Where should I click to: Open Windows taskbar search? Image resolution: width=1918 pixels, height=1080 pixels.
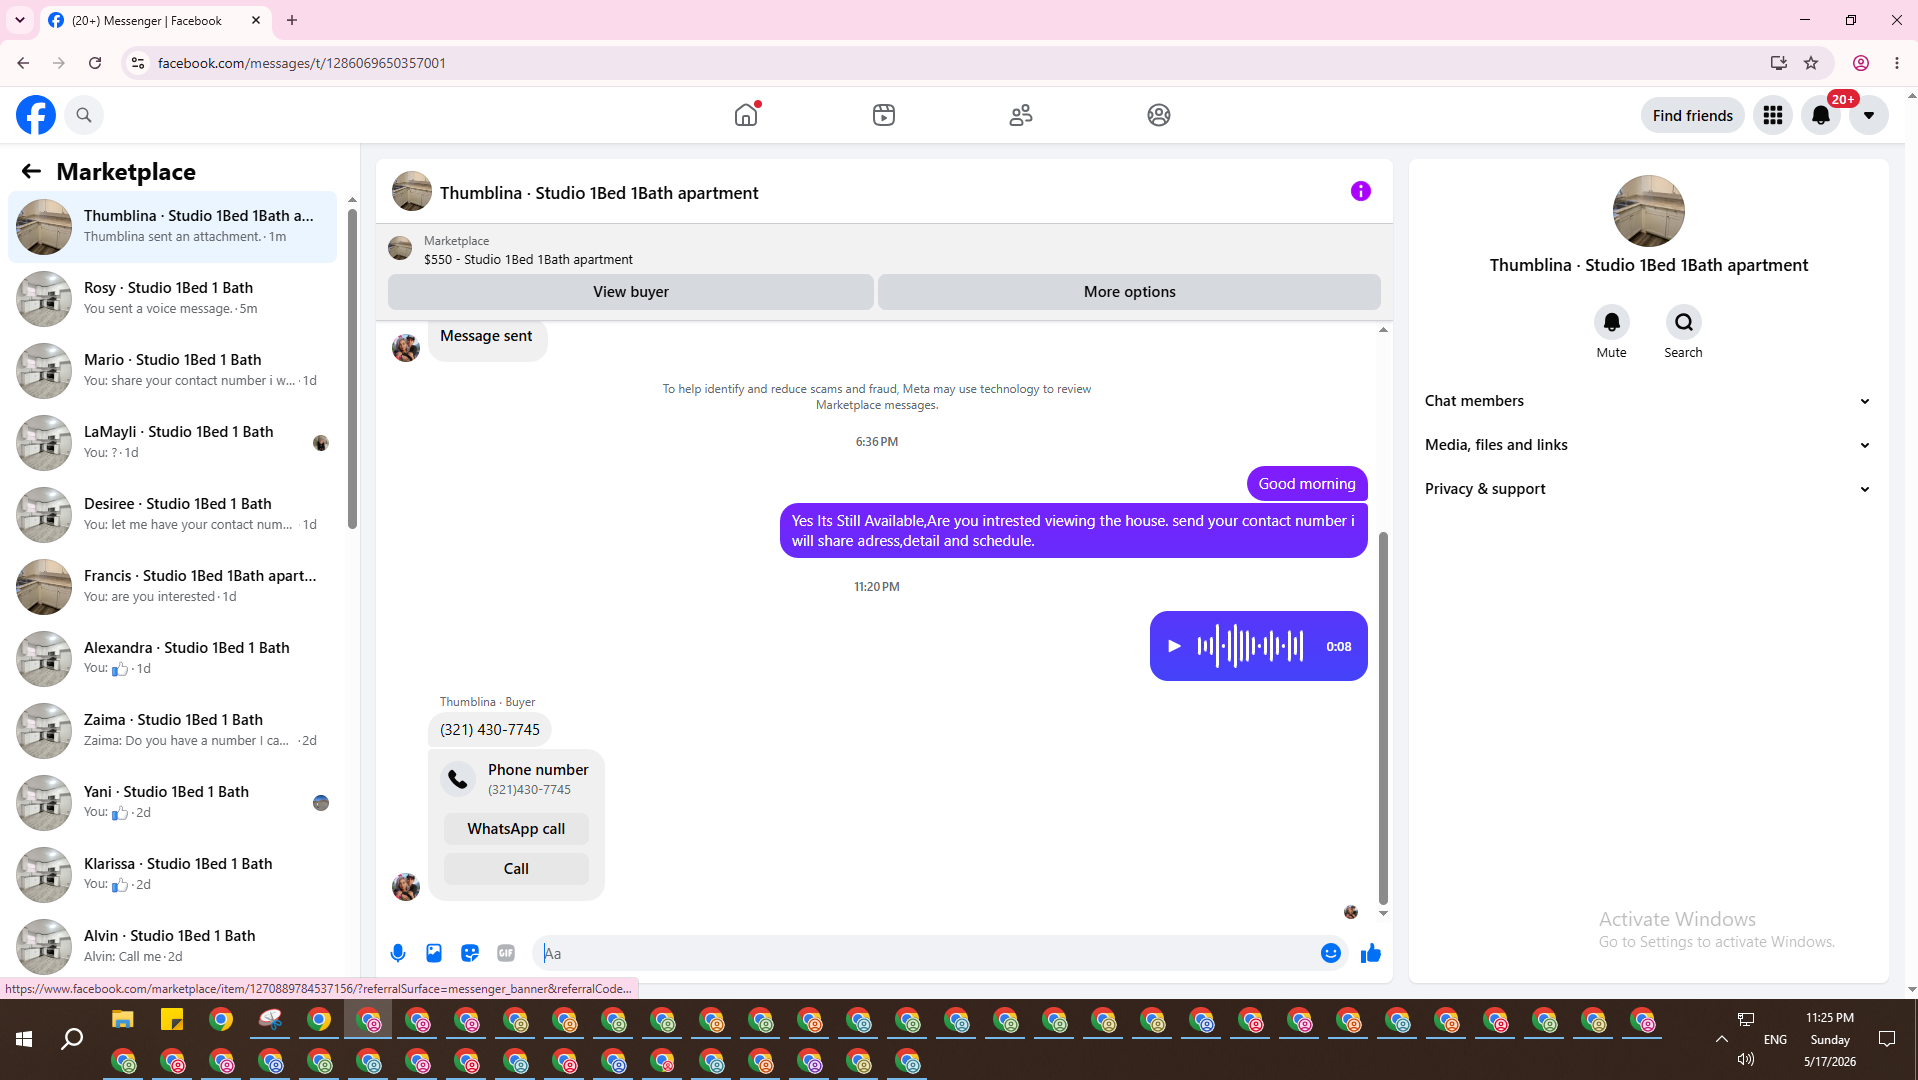pyautogui.click(x=72, y=1040)
